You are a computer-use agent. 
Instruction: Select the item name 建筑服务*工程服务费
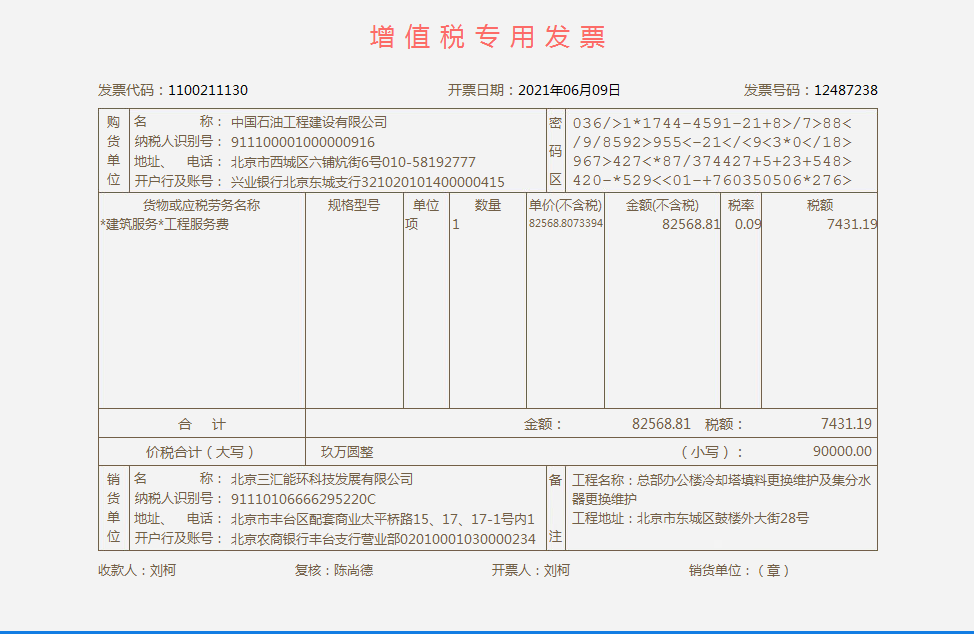tap(165, 225)
